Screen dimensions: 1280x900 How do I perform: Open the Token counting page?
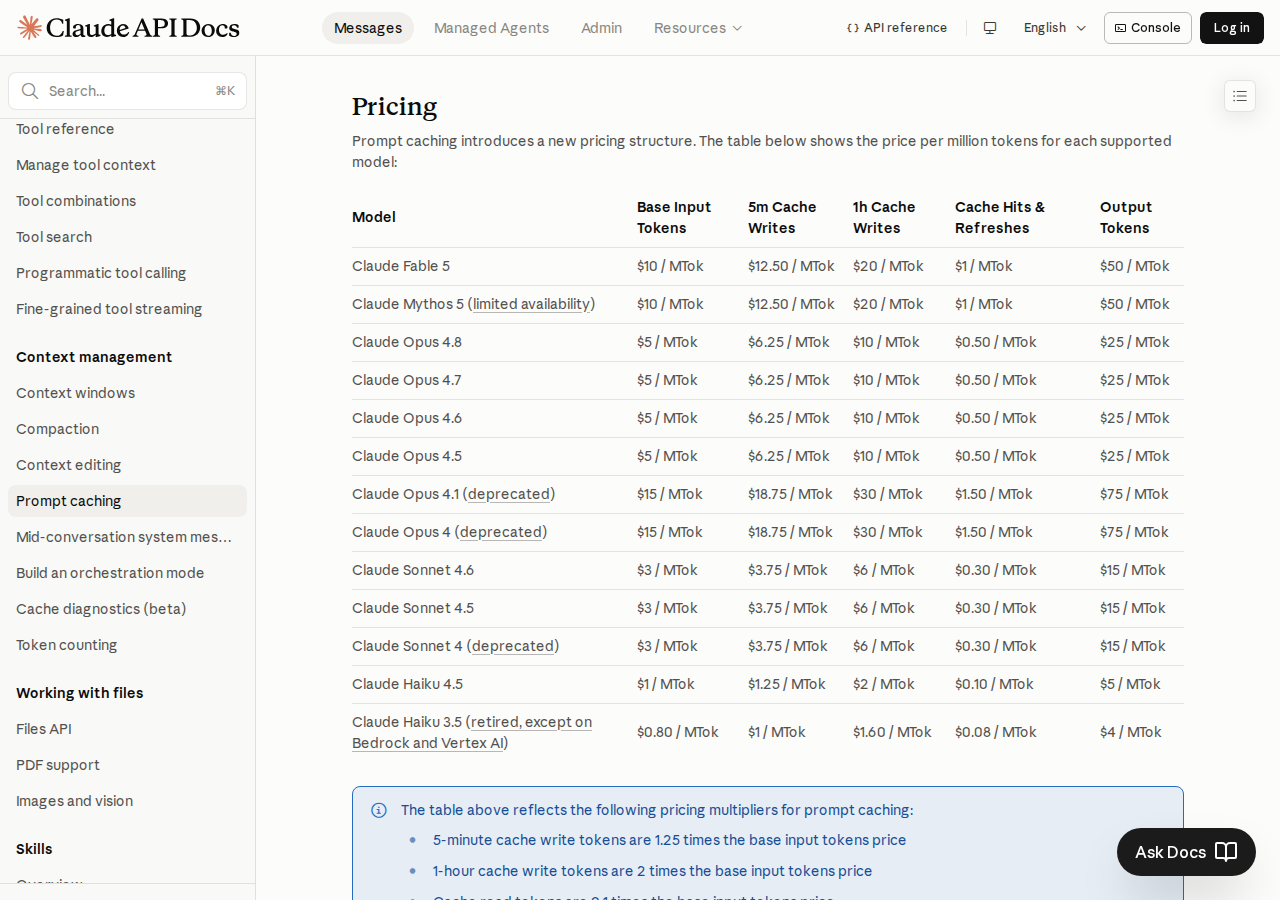(x=127, y=645)
